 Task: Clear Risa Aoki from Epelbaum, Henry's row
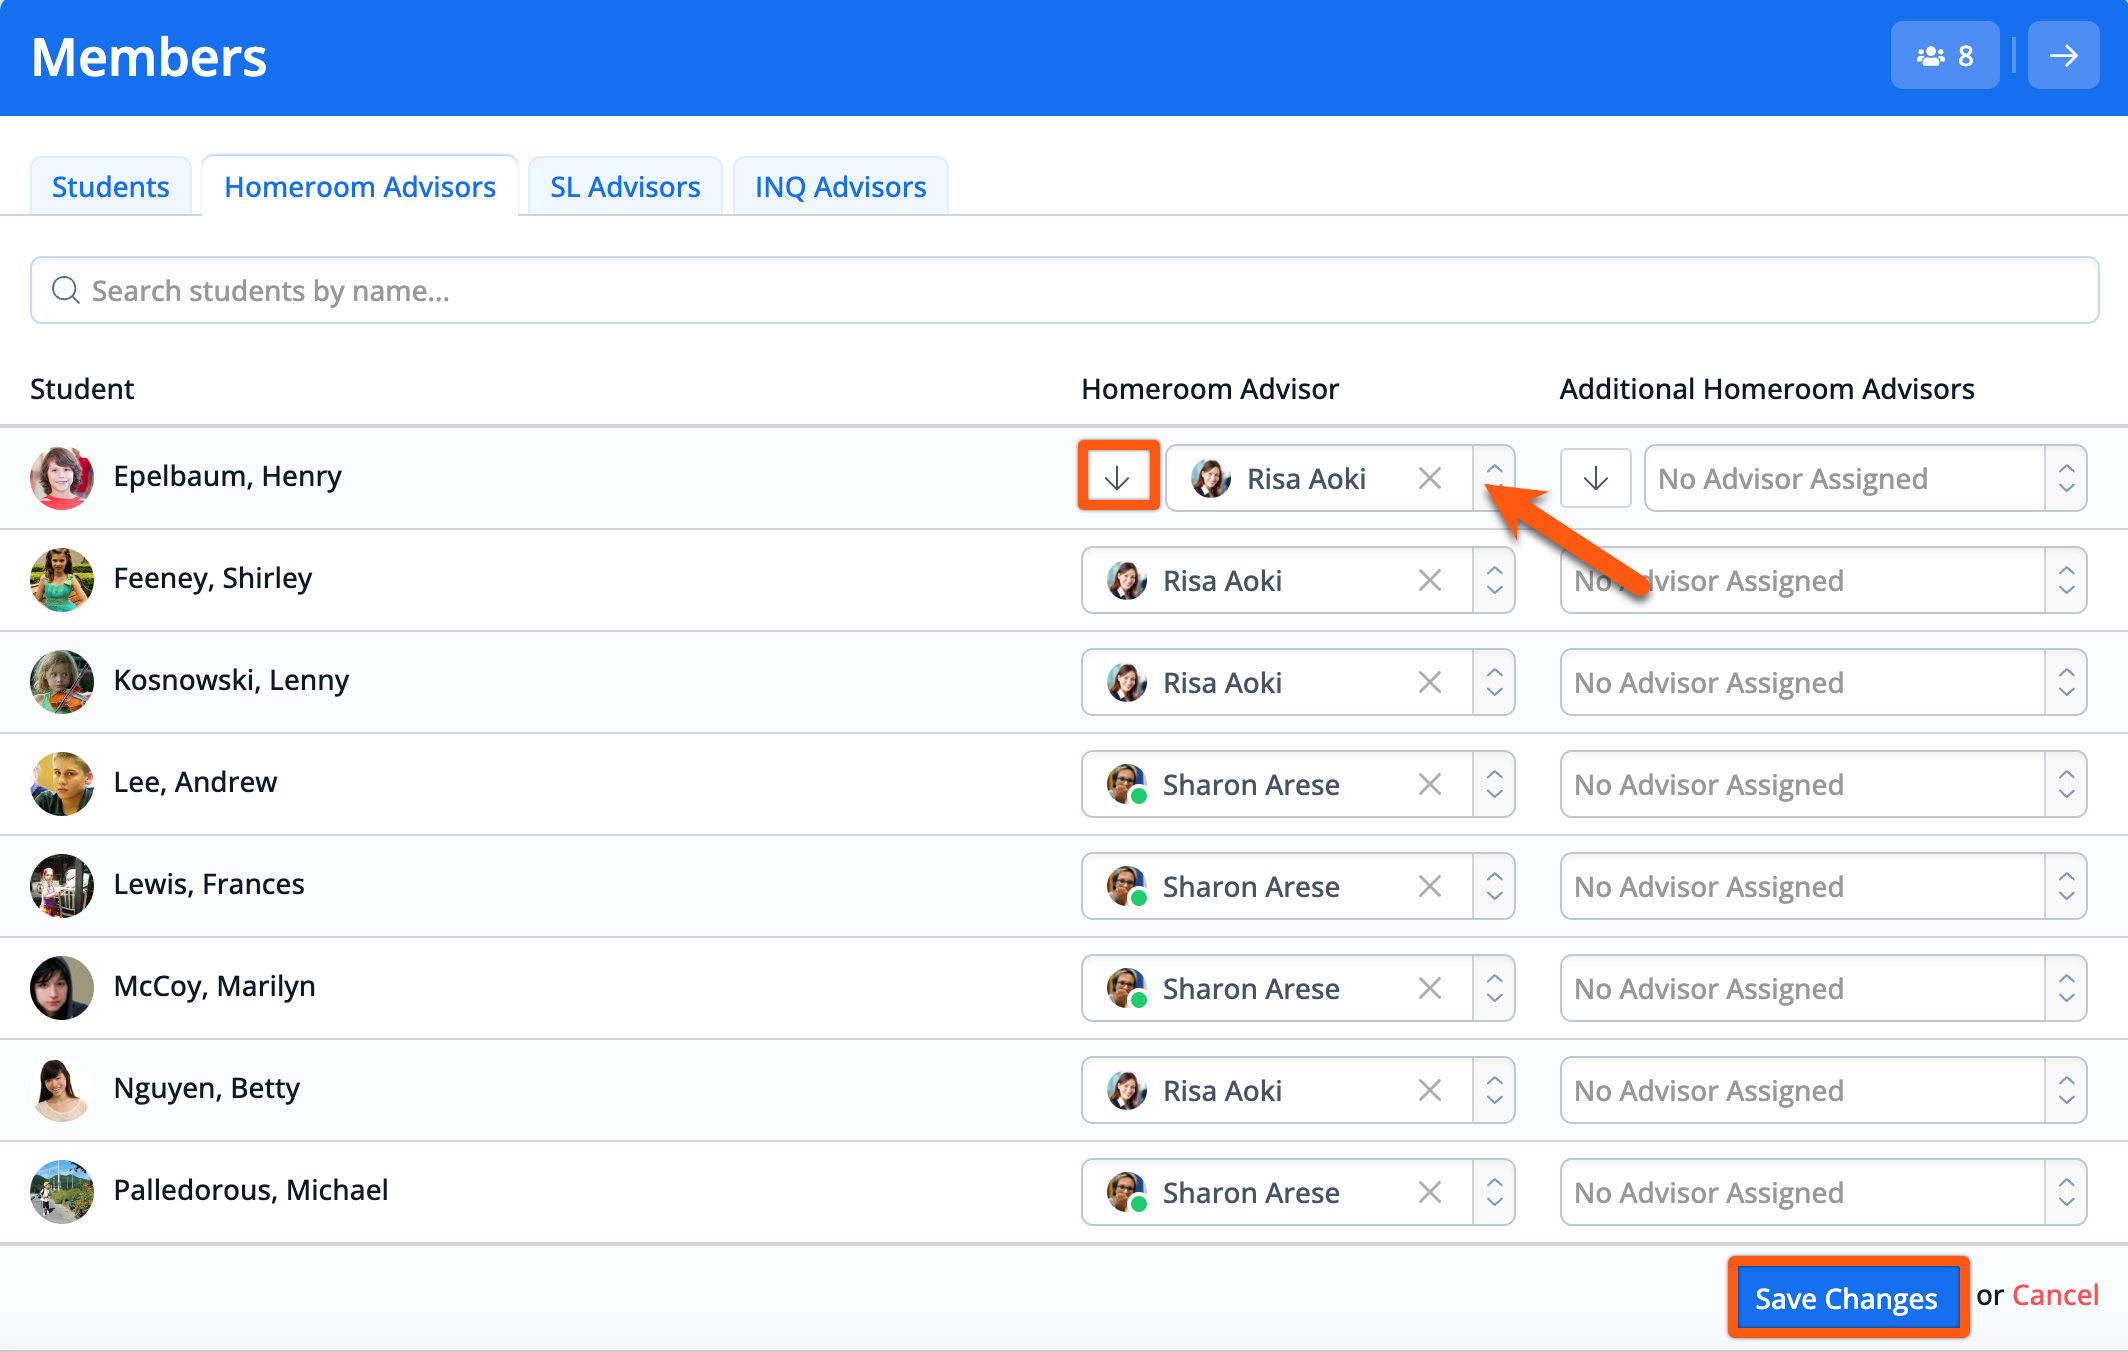coord(1429,478)
